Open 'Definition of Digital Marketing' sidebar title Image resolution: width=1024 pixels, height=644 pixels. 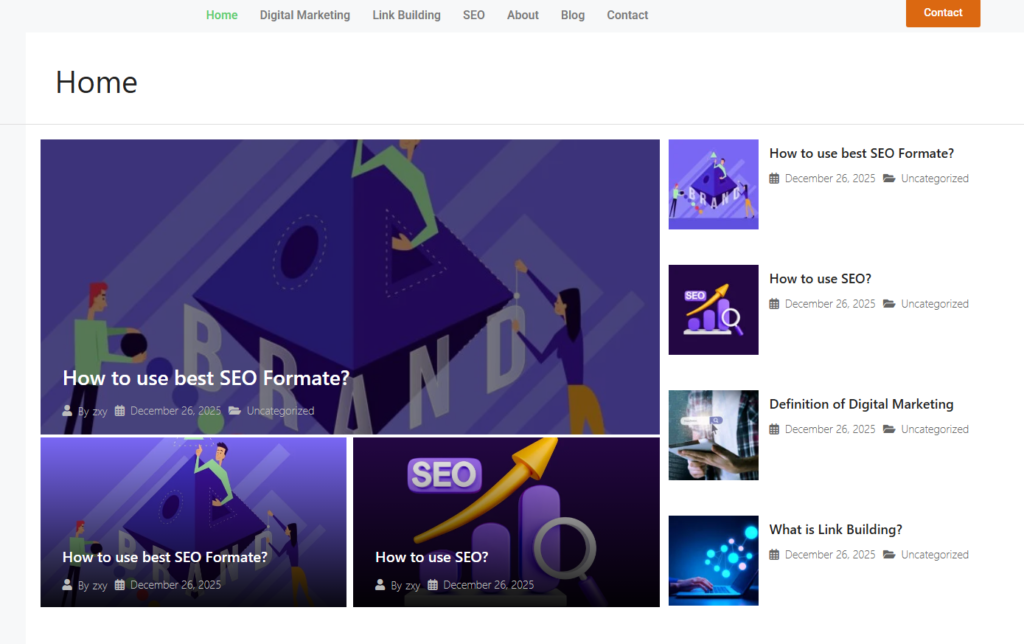click(861, 404)
